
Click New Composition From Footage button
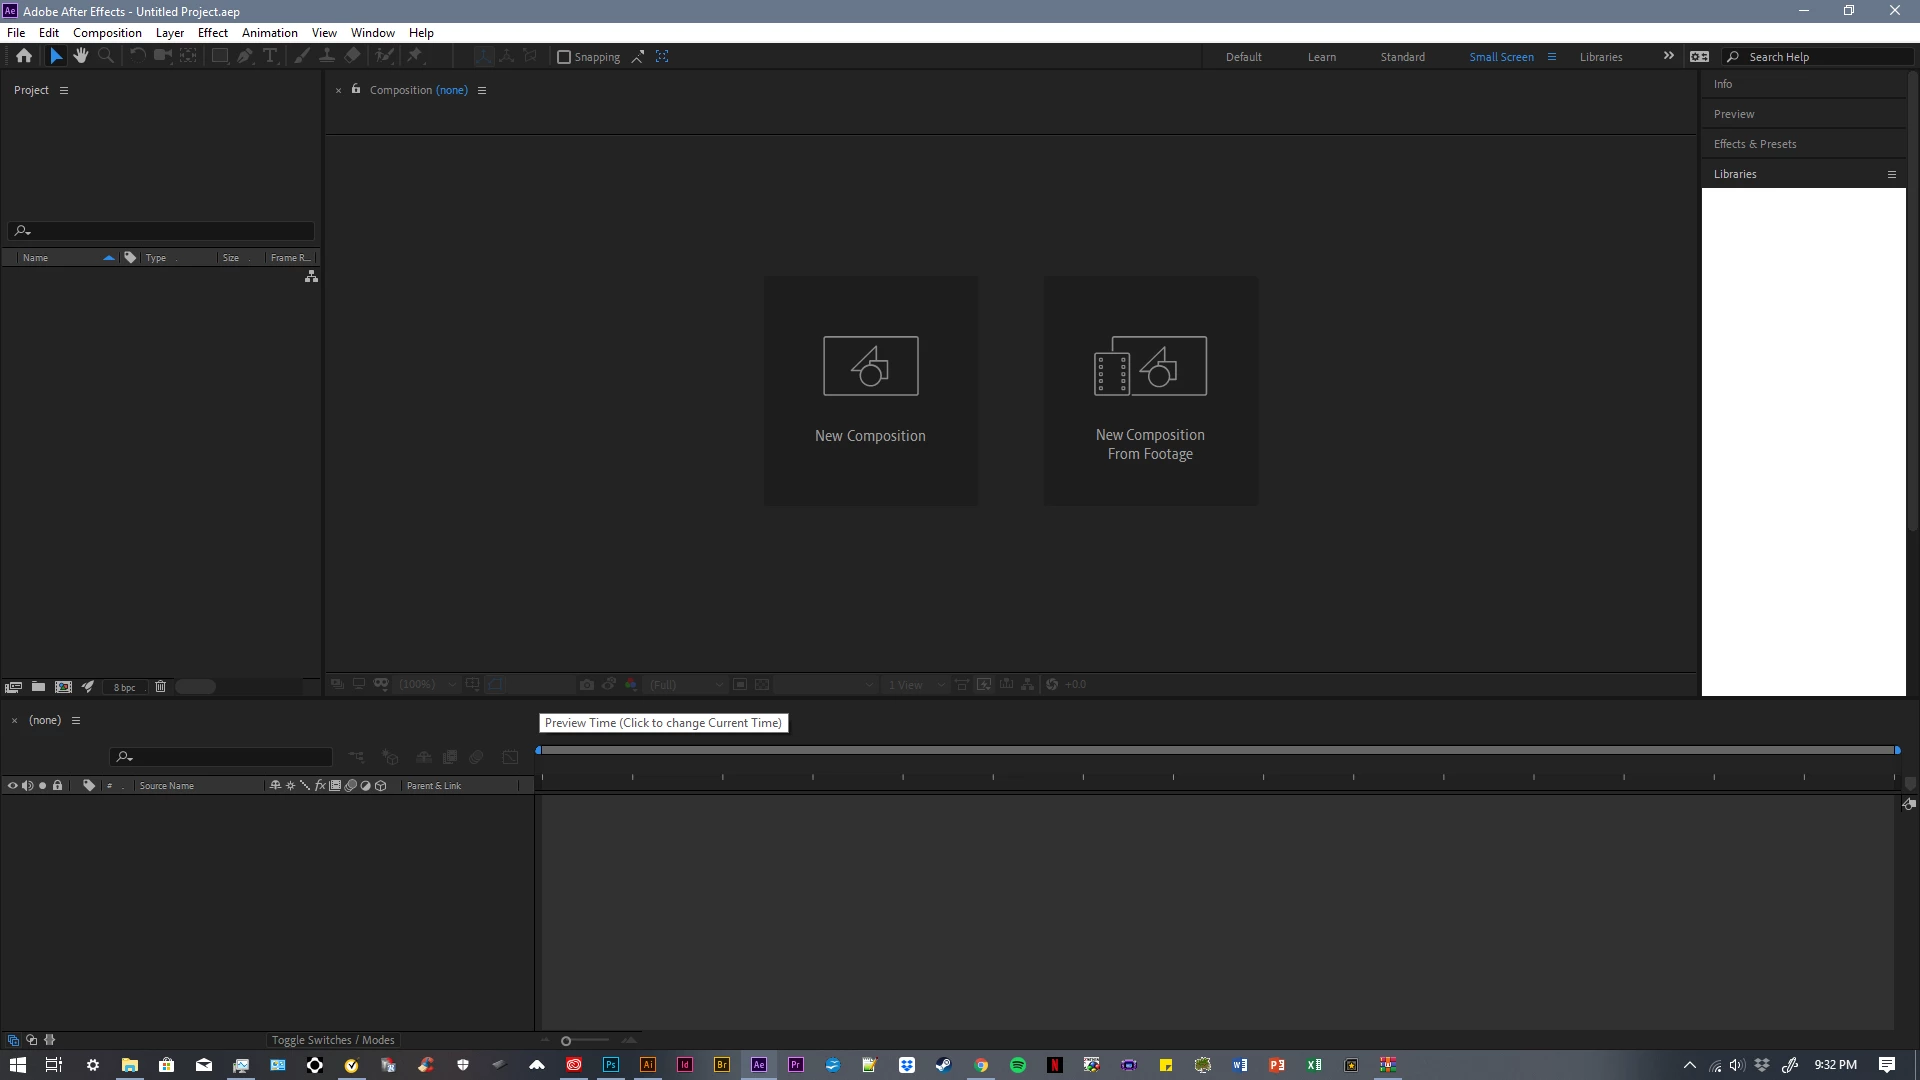click(x=1150, y=390)
